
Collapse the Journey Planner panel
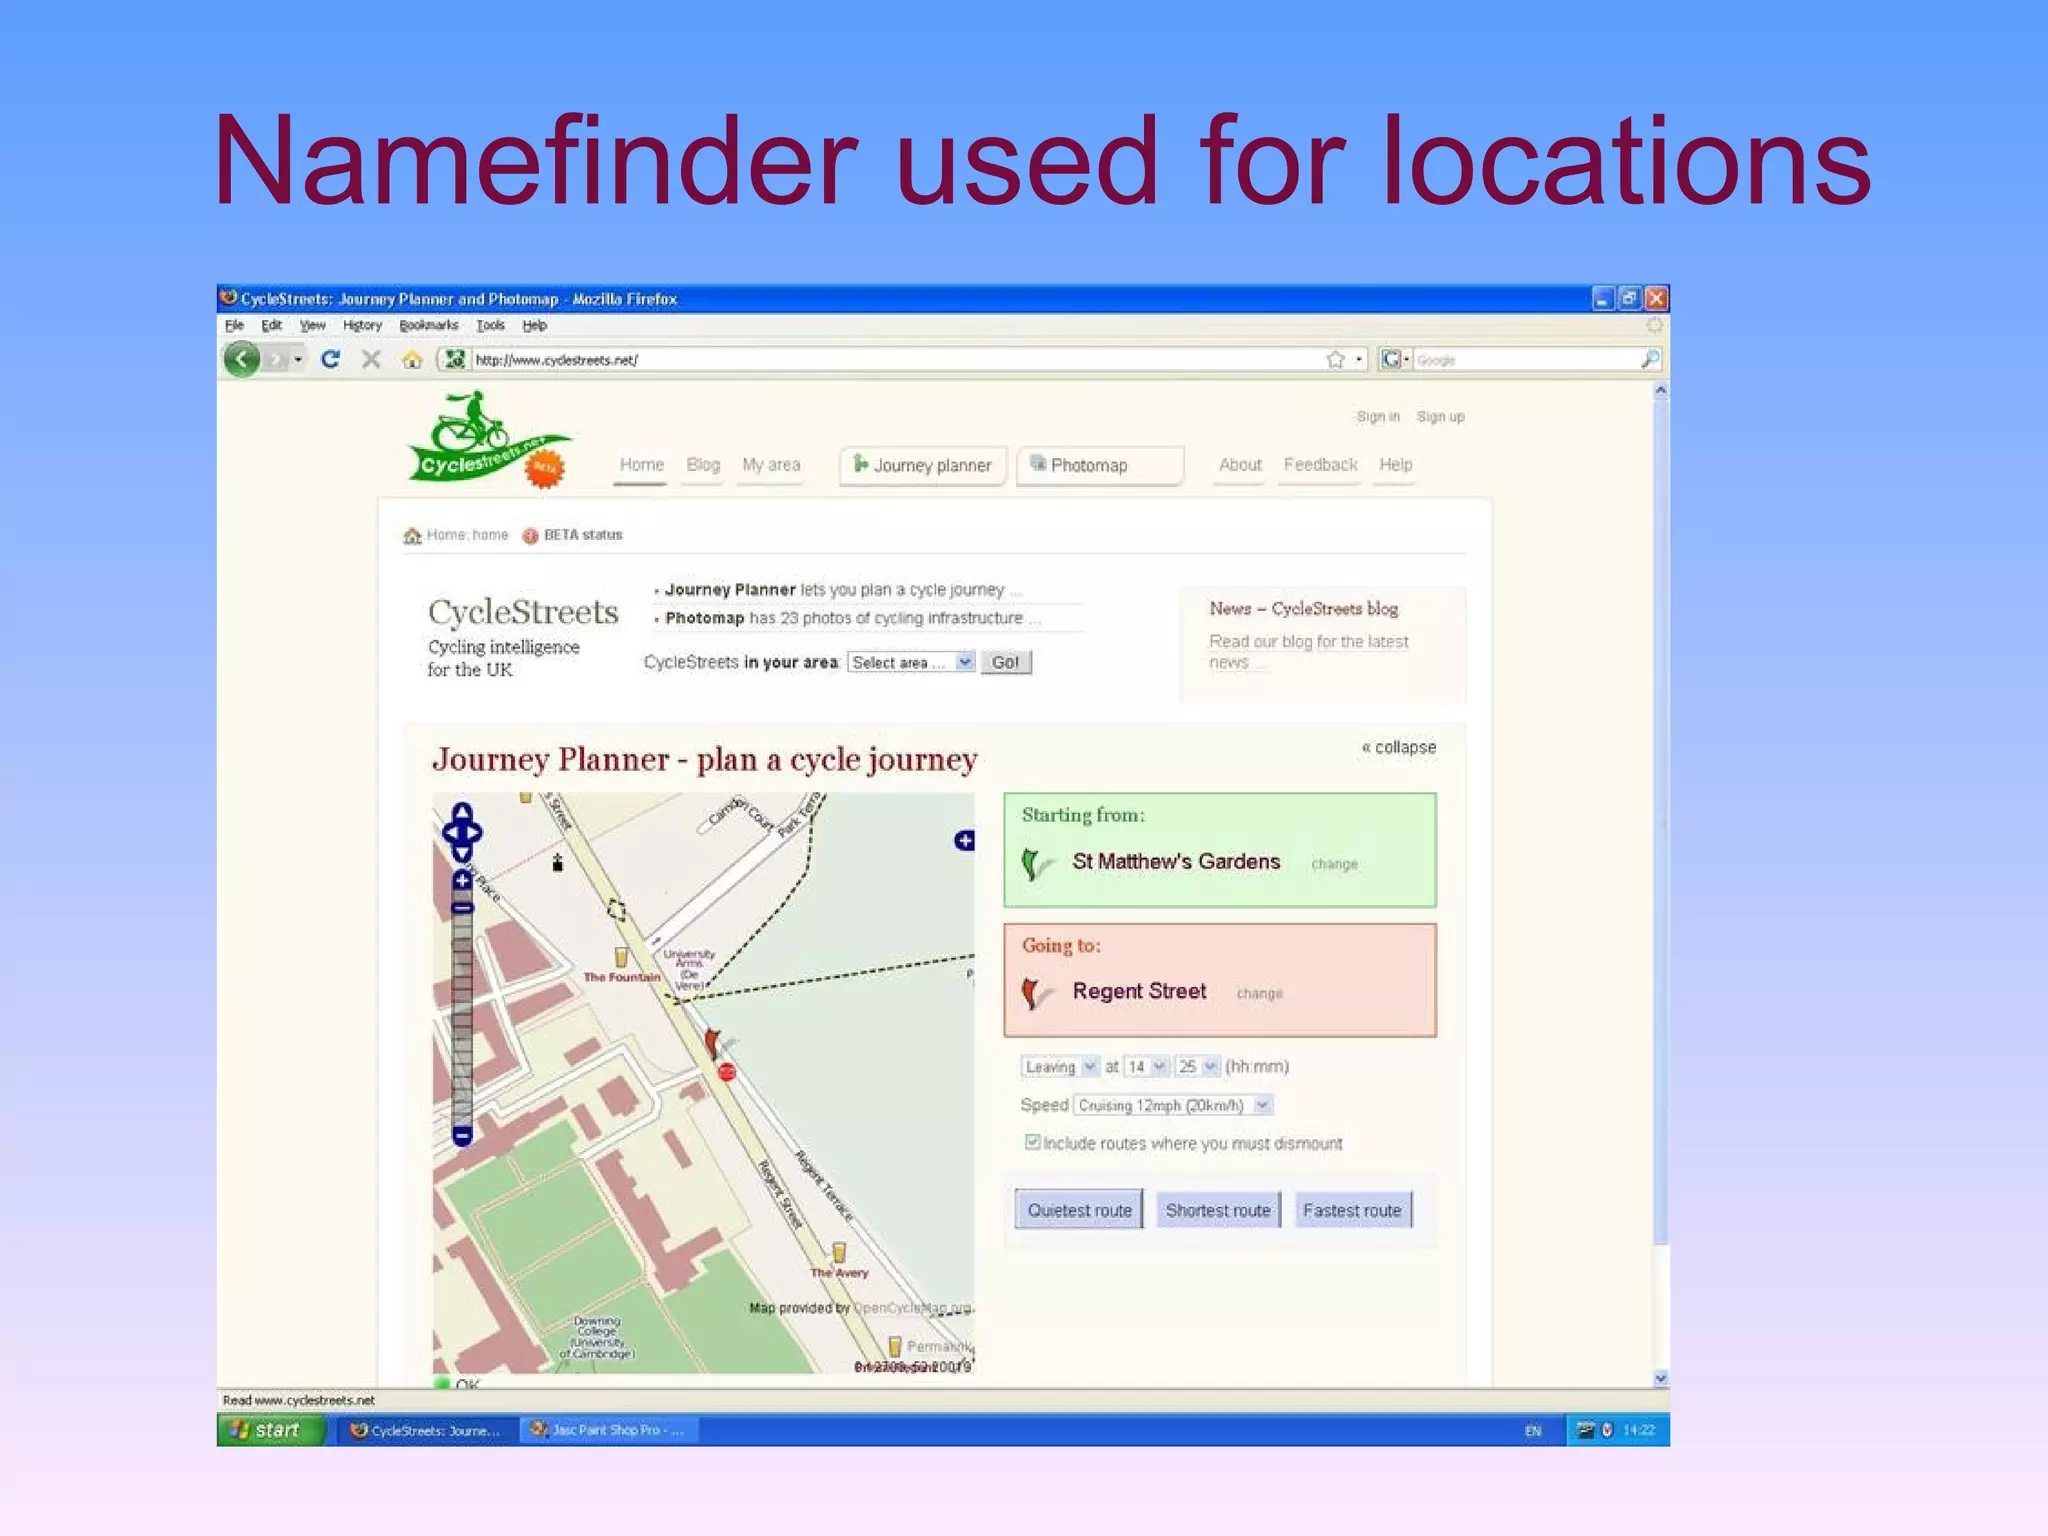tap(1398, 747)
